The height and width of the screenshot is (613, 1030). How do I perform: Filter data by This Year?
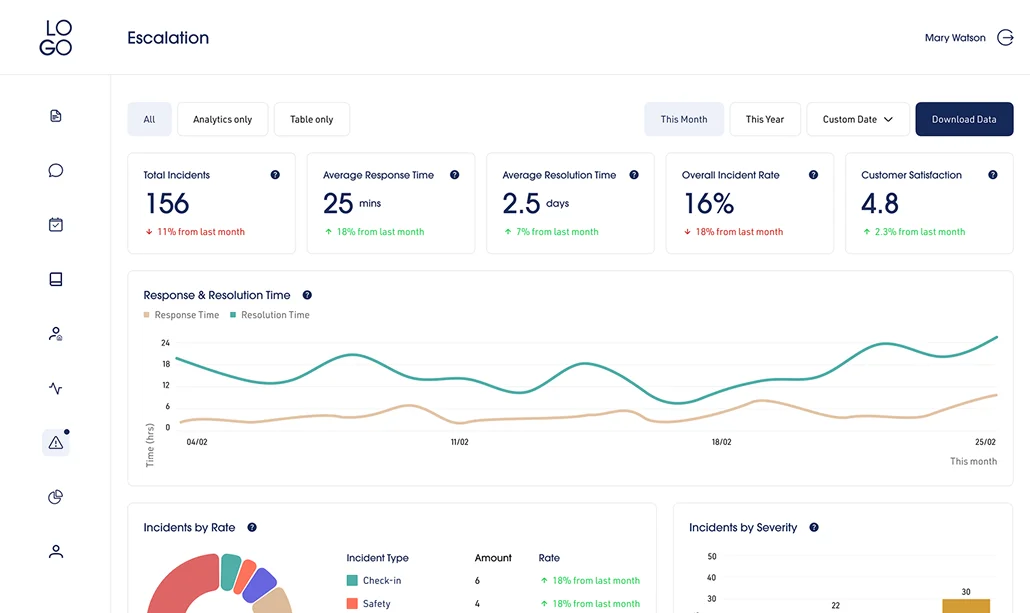click(x=764, y=119)
